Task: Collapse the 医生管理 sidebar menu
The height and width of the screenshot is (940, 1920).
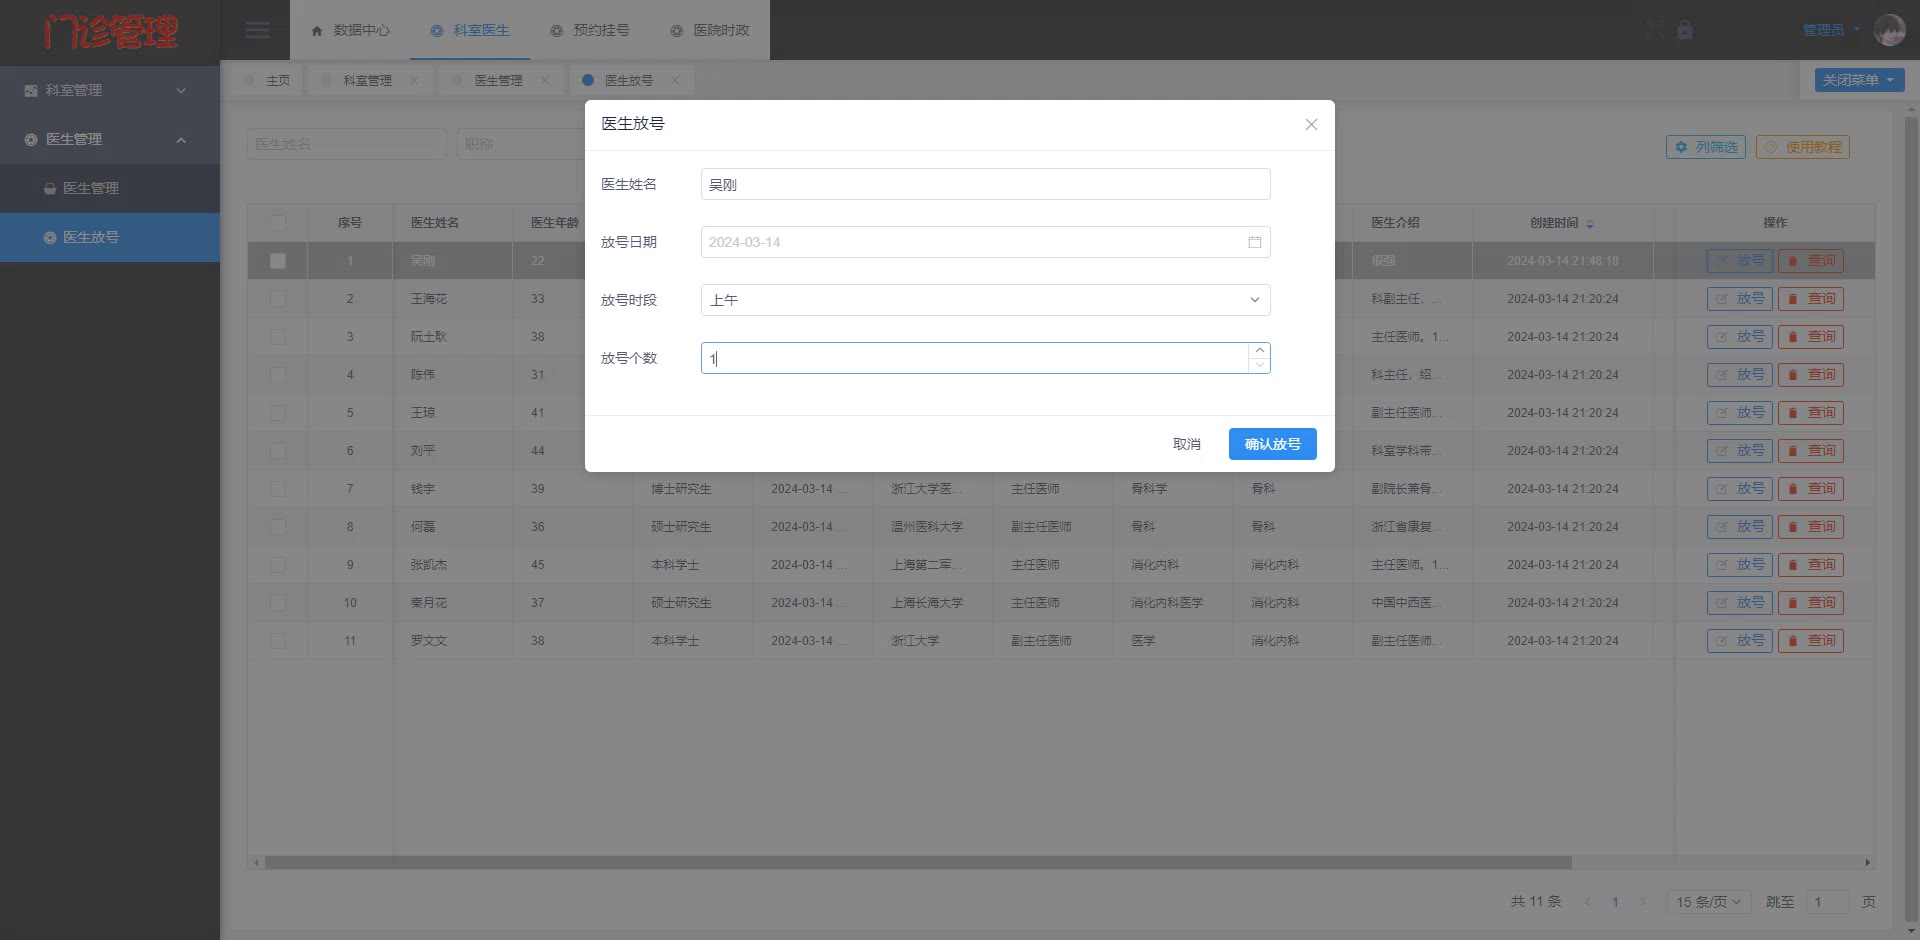Action: pos(110,139)
